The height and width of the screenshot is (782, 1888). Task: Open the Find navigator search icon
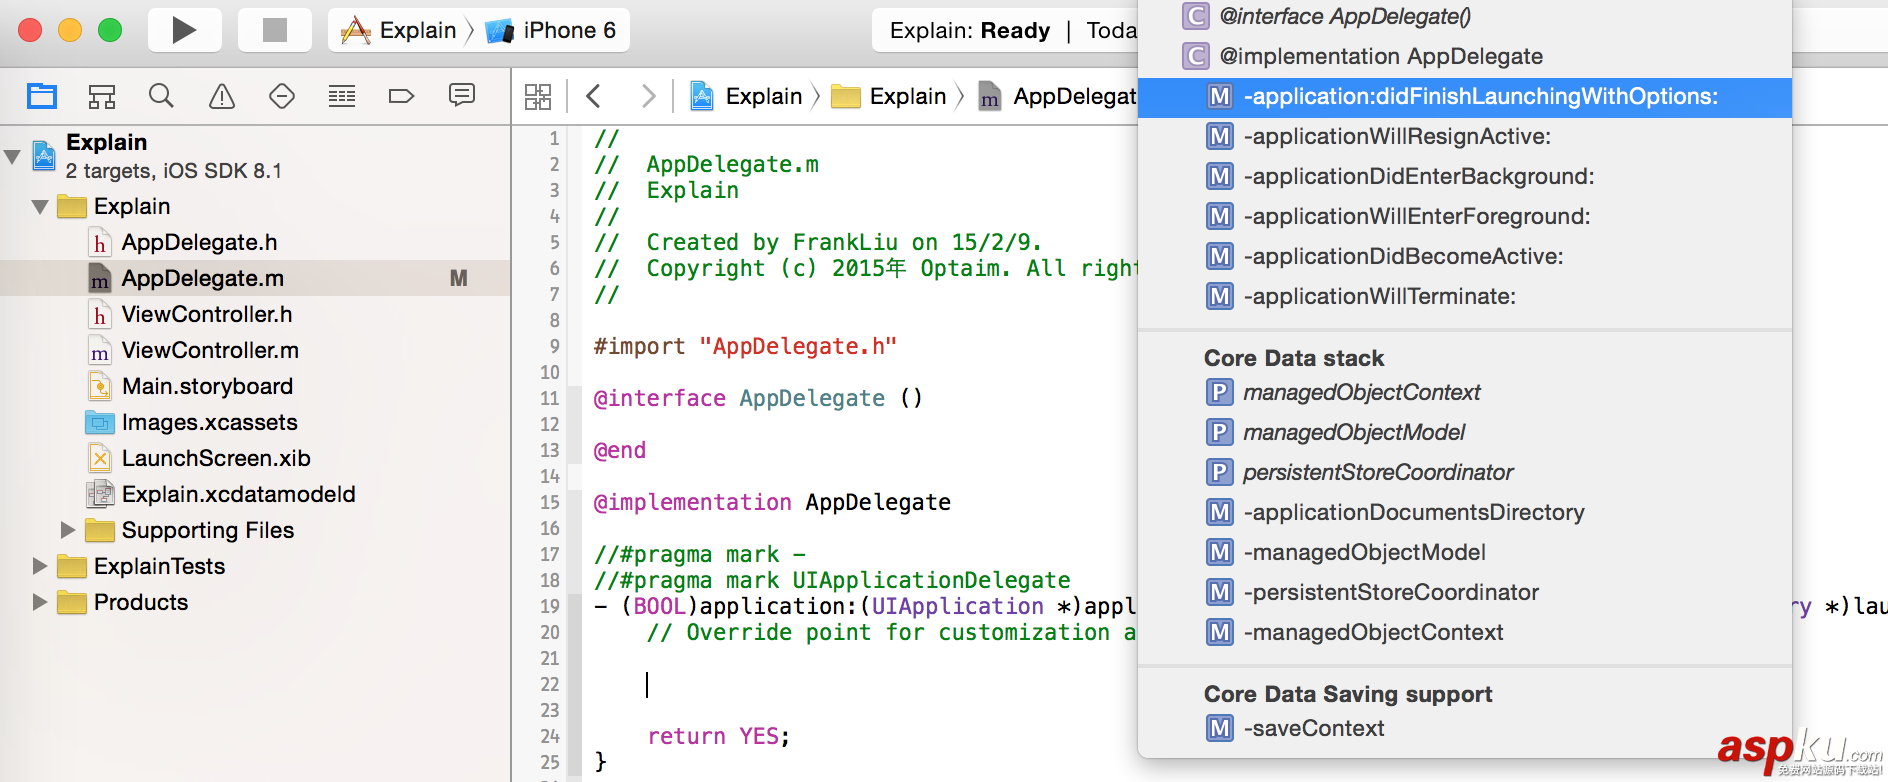coord(161,96)
